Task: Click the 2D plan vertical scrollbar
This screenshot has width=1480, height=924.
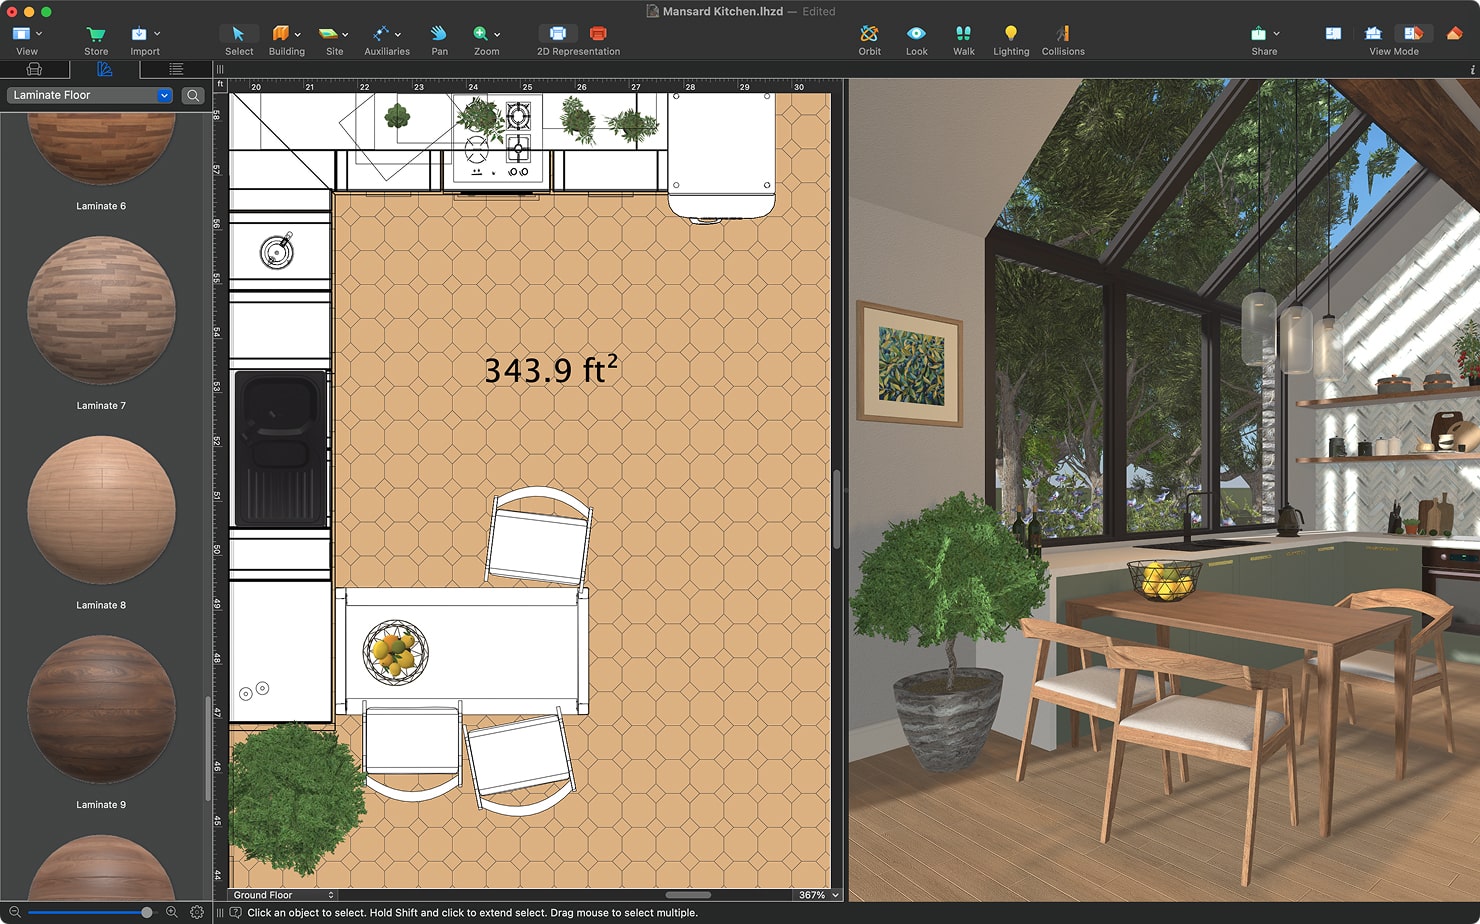Action: (835, 508)
